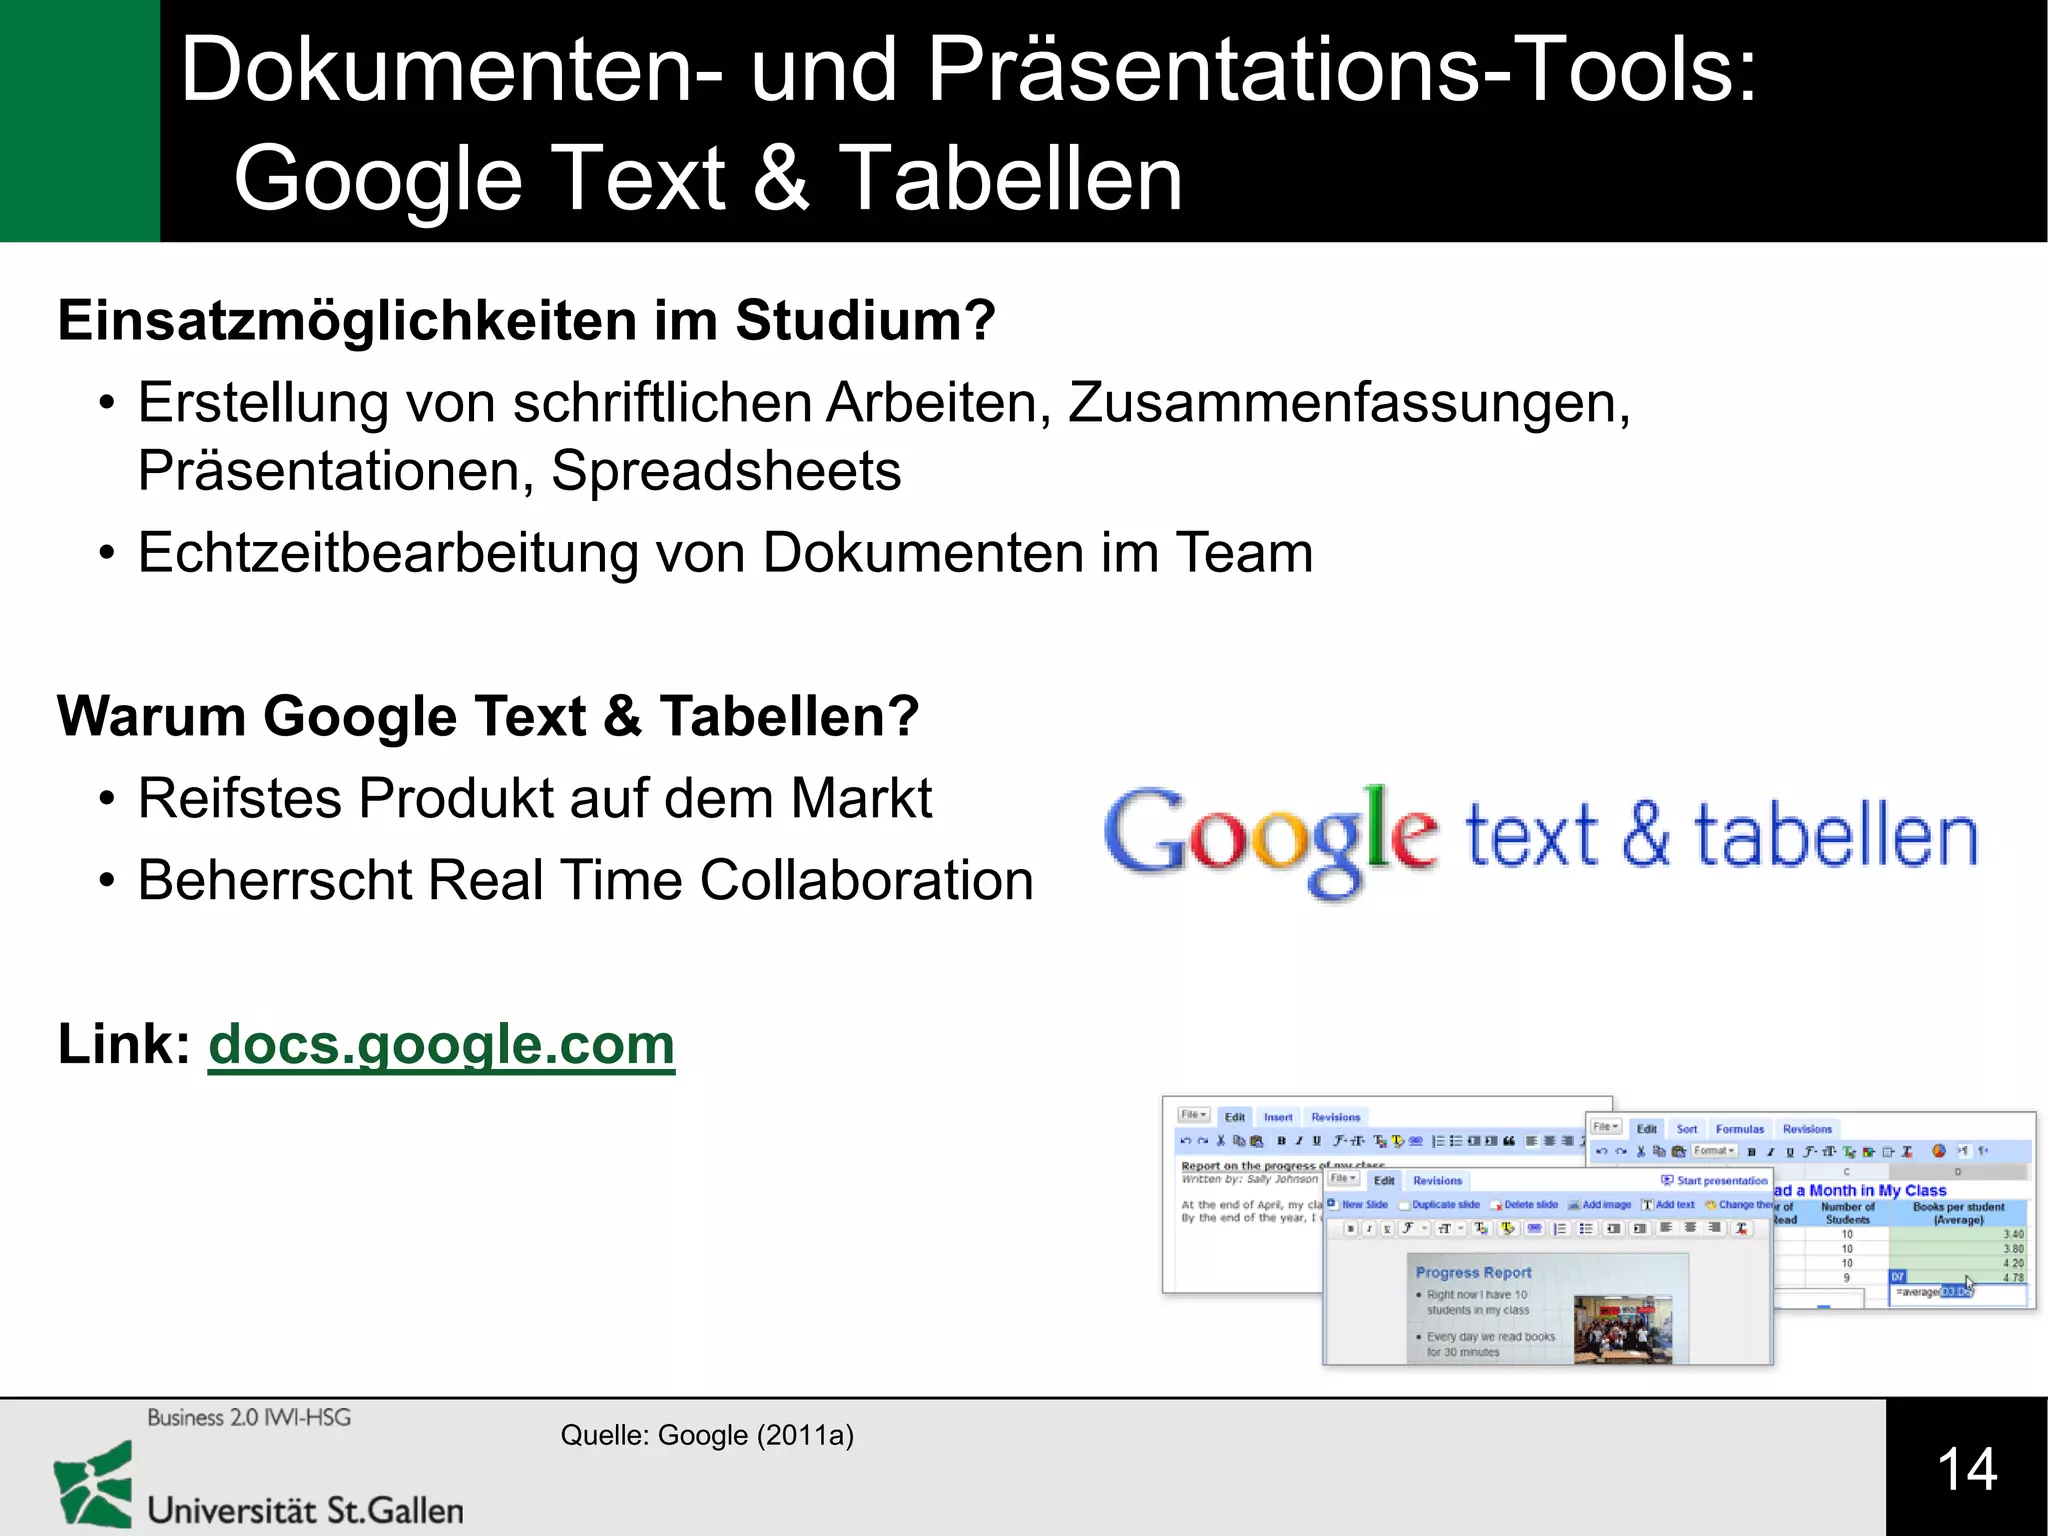Redo in the document editor window

coord(1203,1141)
